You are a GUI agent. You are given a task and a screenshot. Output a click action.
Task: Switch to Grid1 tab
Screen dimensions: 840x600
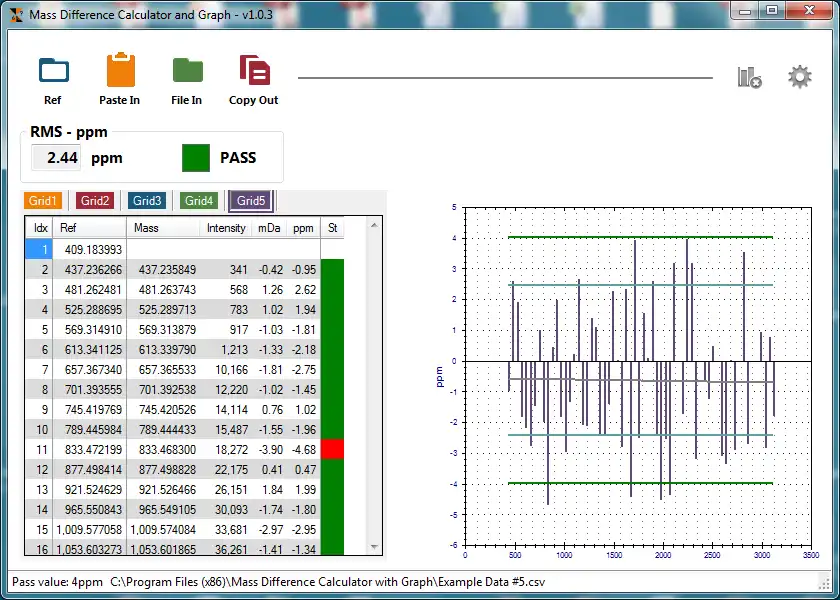coord(43,201)
